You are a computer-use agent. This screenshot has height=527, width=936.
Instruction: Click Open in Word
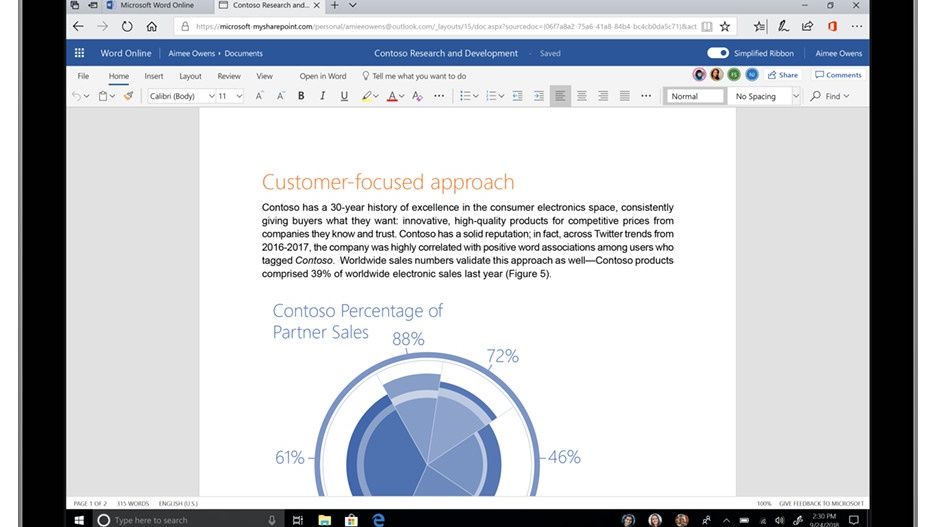click(x=323, y=76)
